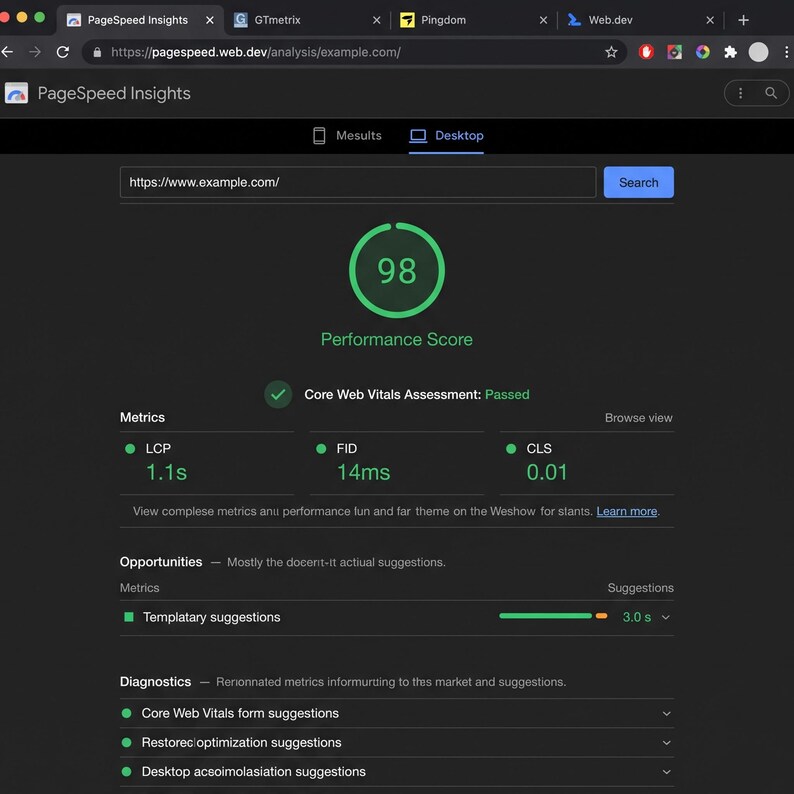Click the LCP value 1.1s
This screenshot has width=794, height=794.
click(x=167, y=472)
